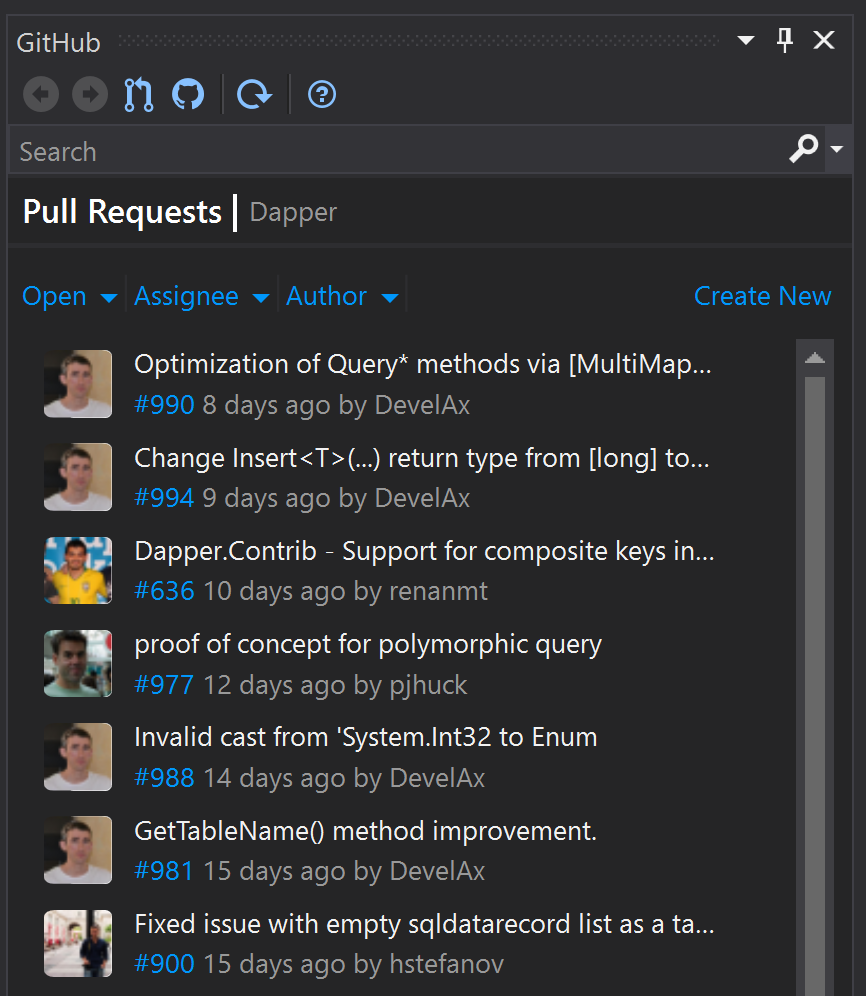Viewport: 866px width, 996px height.
Task: Click '8 days ago by DevelAx' text
Action: coord(336,405)
